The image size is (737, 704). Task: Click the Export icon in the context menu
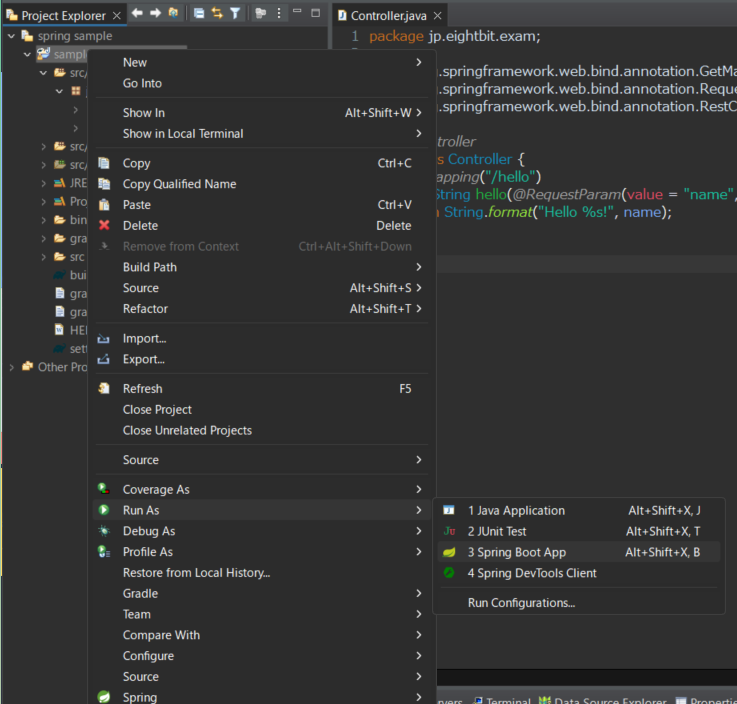(103, 359)
